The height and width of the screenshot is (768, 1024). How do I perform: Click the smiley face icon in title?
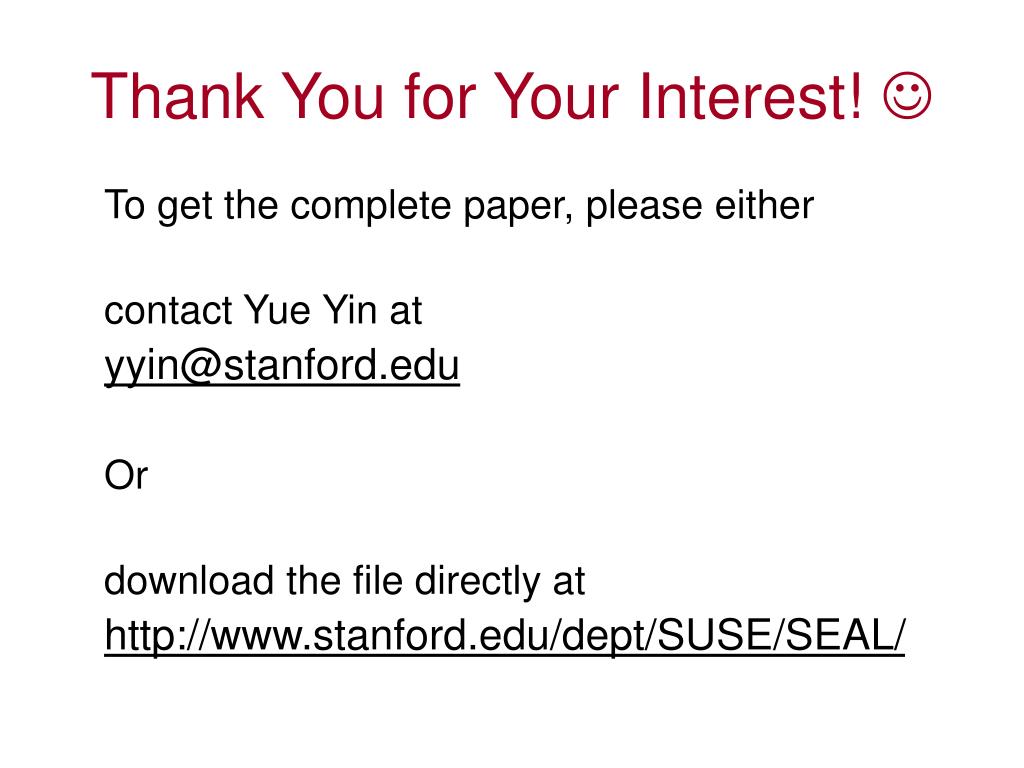tap(907, 96)
